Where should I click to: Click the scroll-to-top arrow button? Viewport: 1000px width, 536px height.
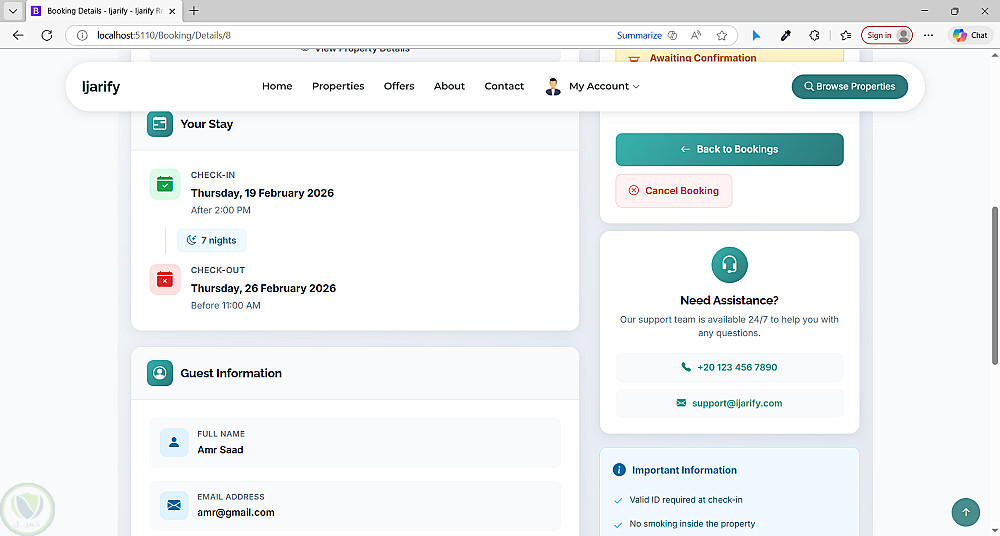pos(965,512)
